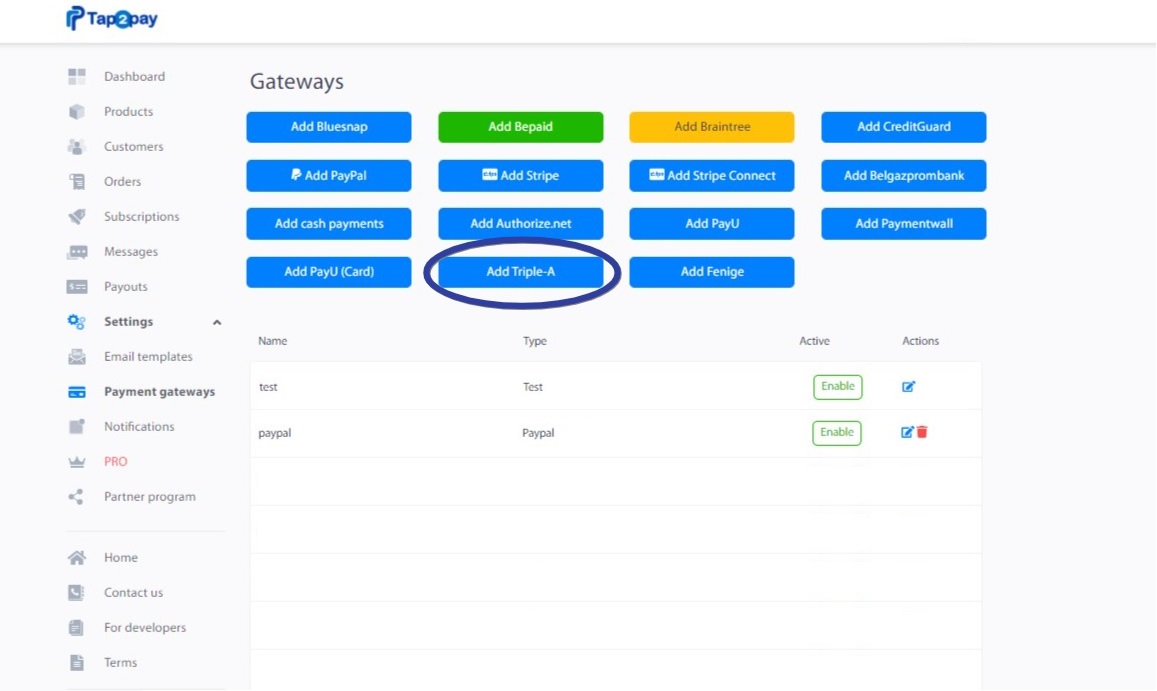1157x691 pixels.
Task: Click the Terms page icon
Action: click(x=77, y=662)
